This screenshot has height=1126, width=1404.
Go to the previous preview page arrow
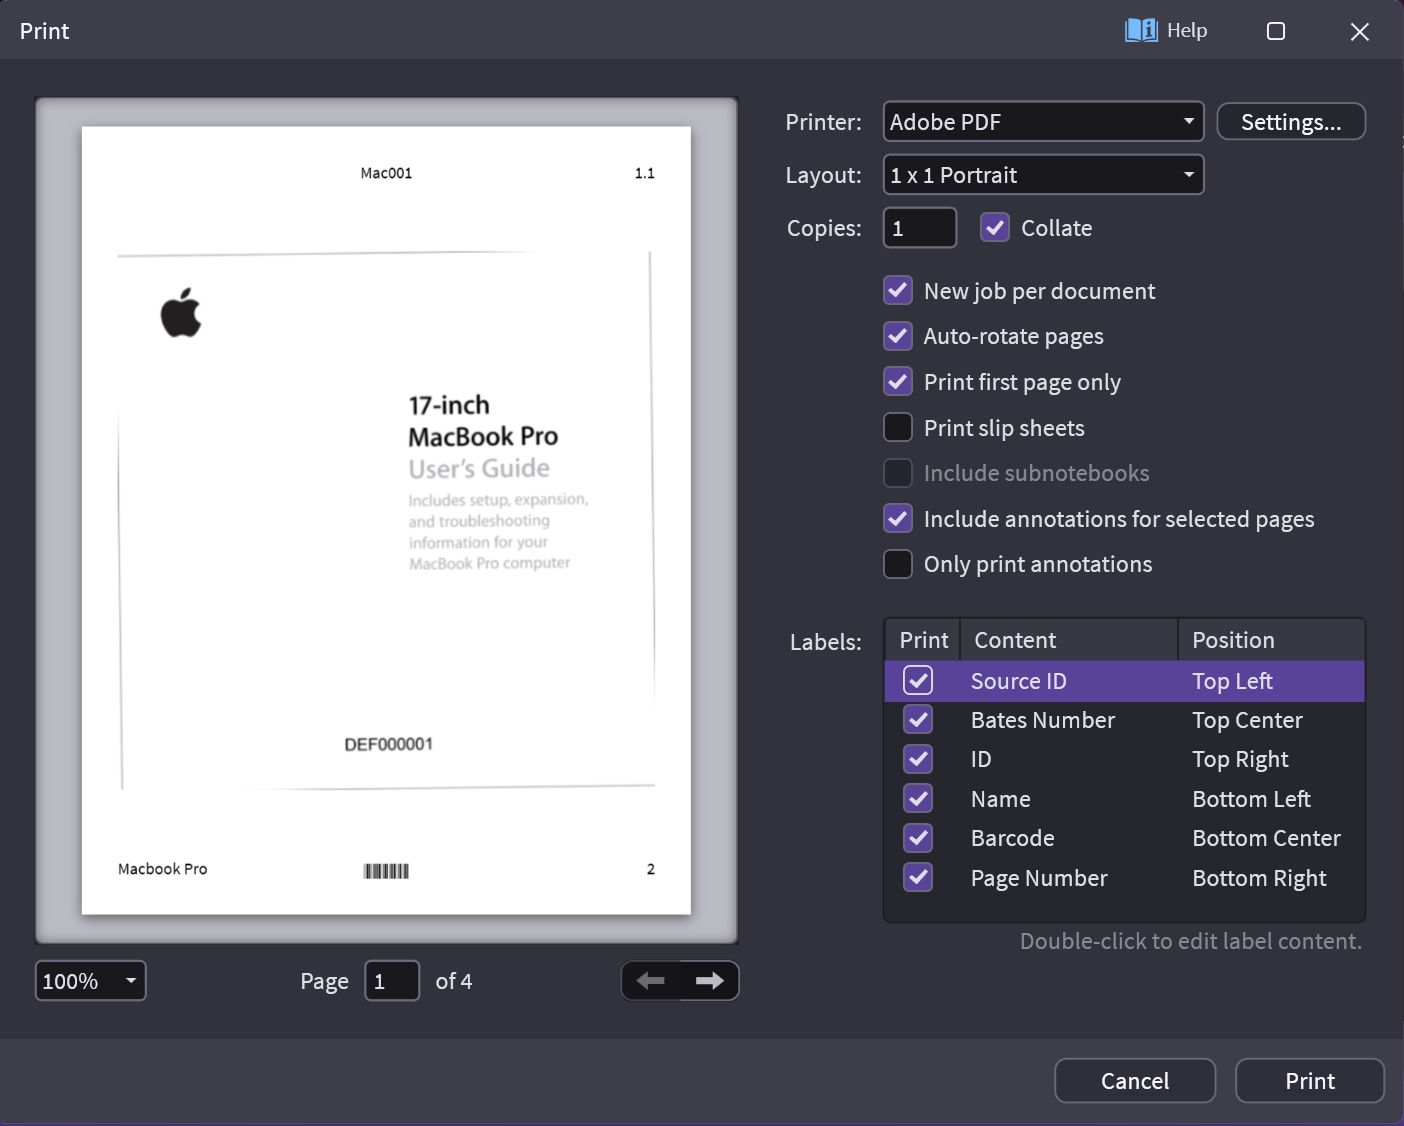pos(651,981)
